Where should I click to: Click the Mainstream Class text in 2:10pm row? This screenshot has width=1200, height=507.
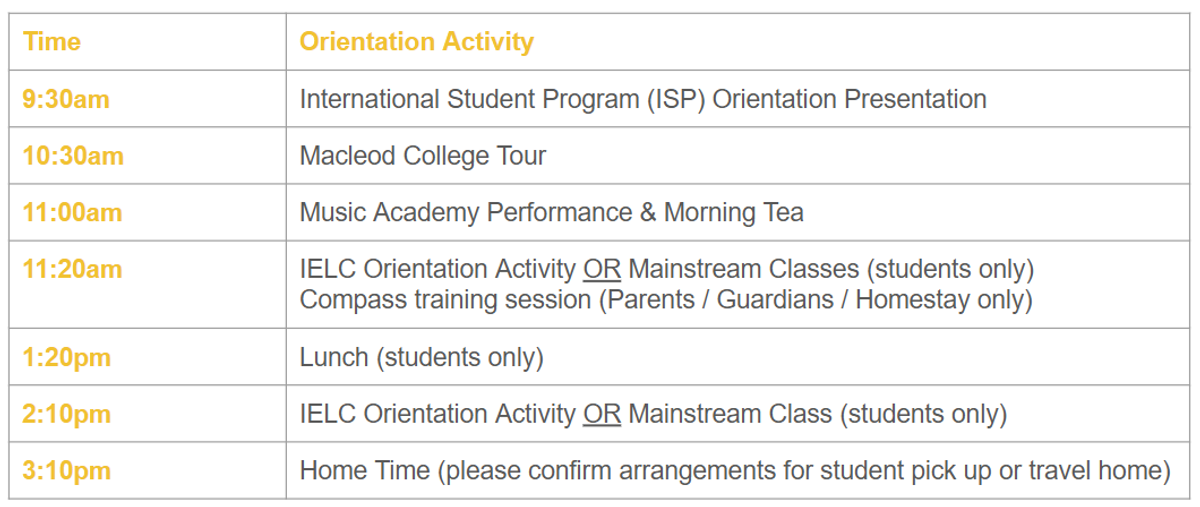click(730, 414)
